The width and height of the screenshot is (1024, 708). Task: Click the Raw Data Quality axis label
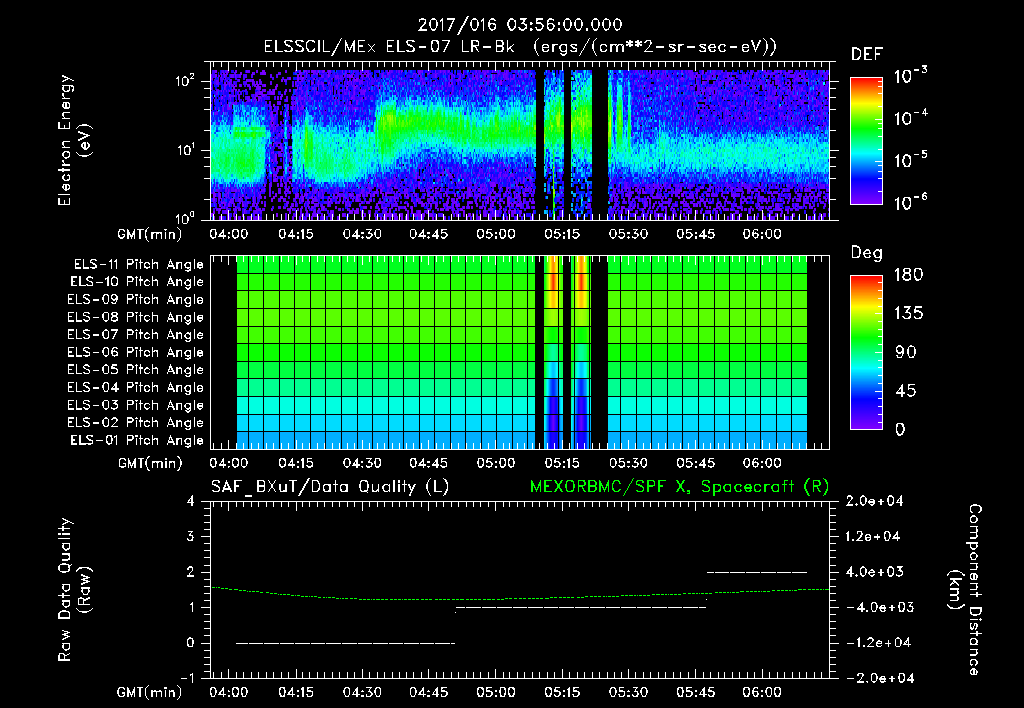(74, 590)
